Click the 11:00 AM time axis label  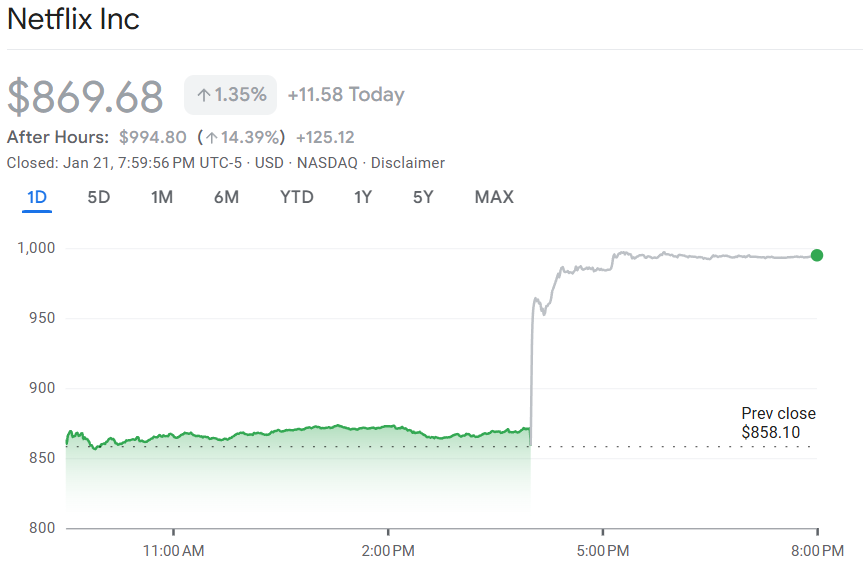coord(173,550)
